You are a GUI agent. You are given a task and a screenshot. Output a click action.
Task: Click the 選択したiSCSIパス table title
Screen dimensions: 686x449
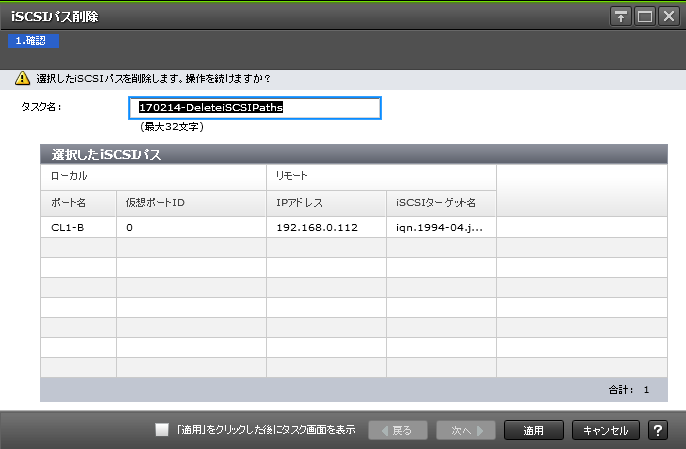[x=106, y=154]
